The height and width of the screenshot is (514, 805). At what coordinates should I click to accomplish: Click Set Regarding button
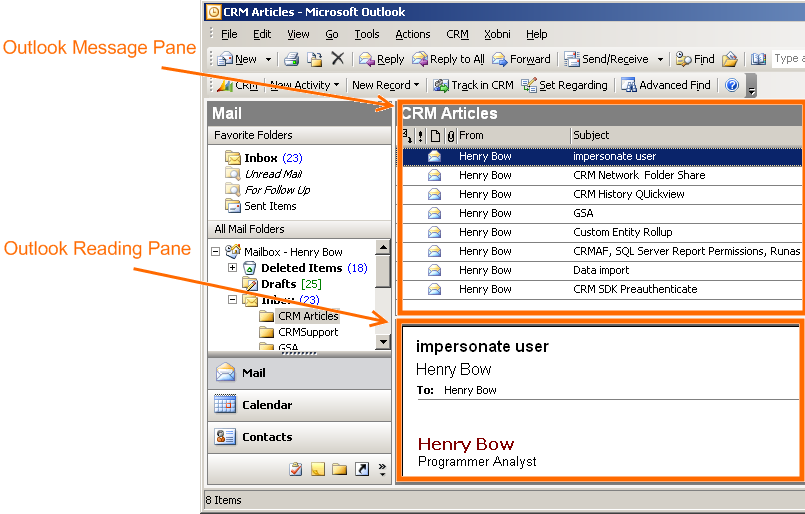tap(564, 85)
